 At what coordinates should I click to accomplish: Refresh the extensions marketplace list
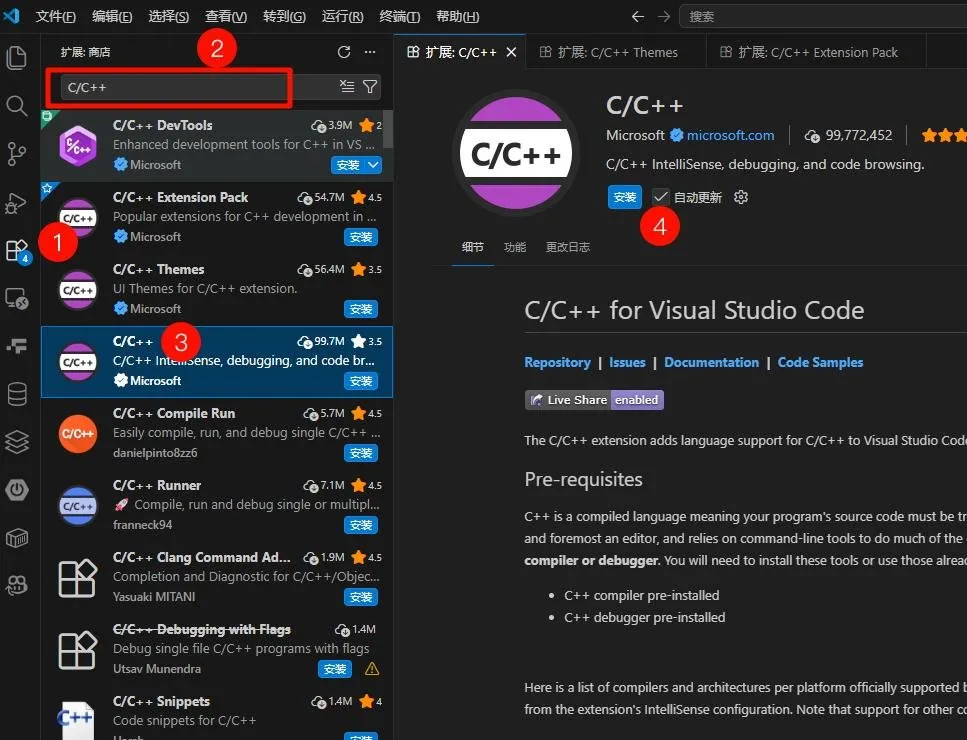[x=344, y=52]
